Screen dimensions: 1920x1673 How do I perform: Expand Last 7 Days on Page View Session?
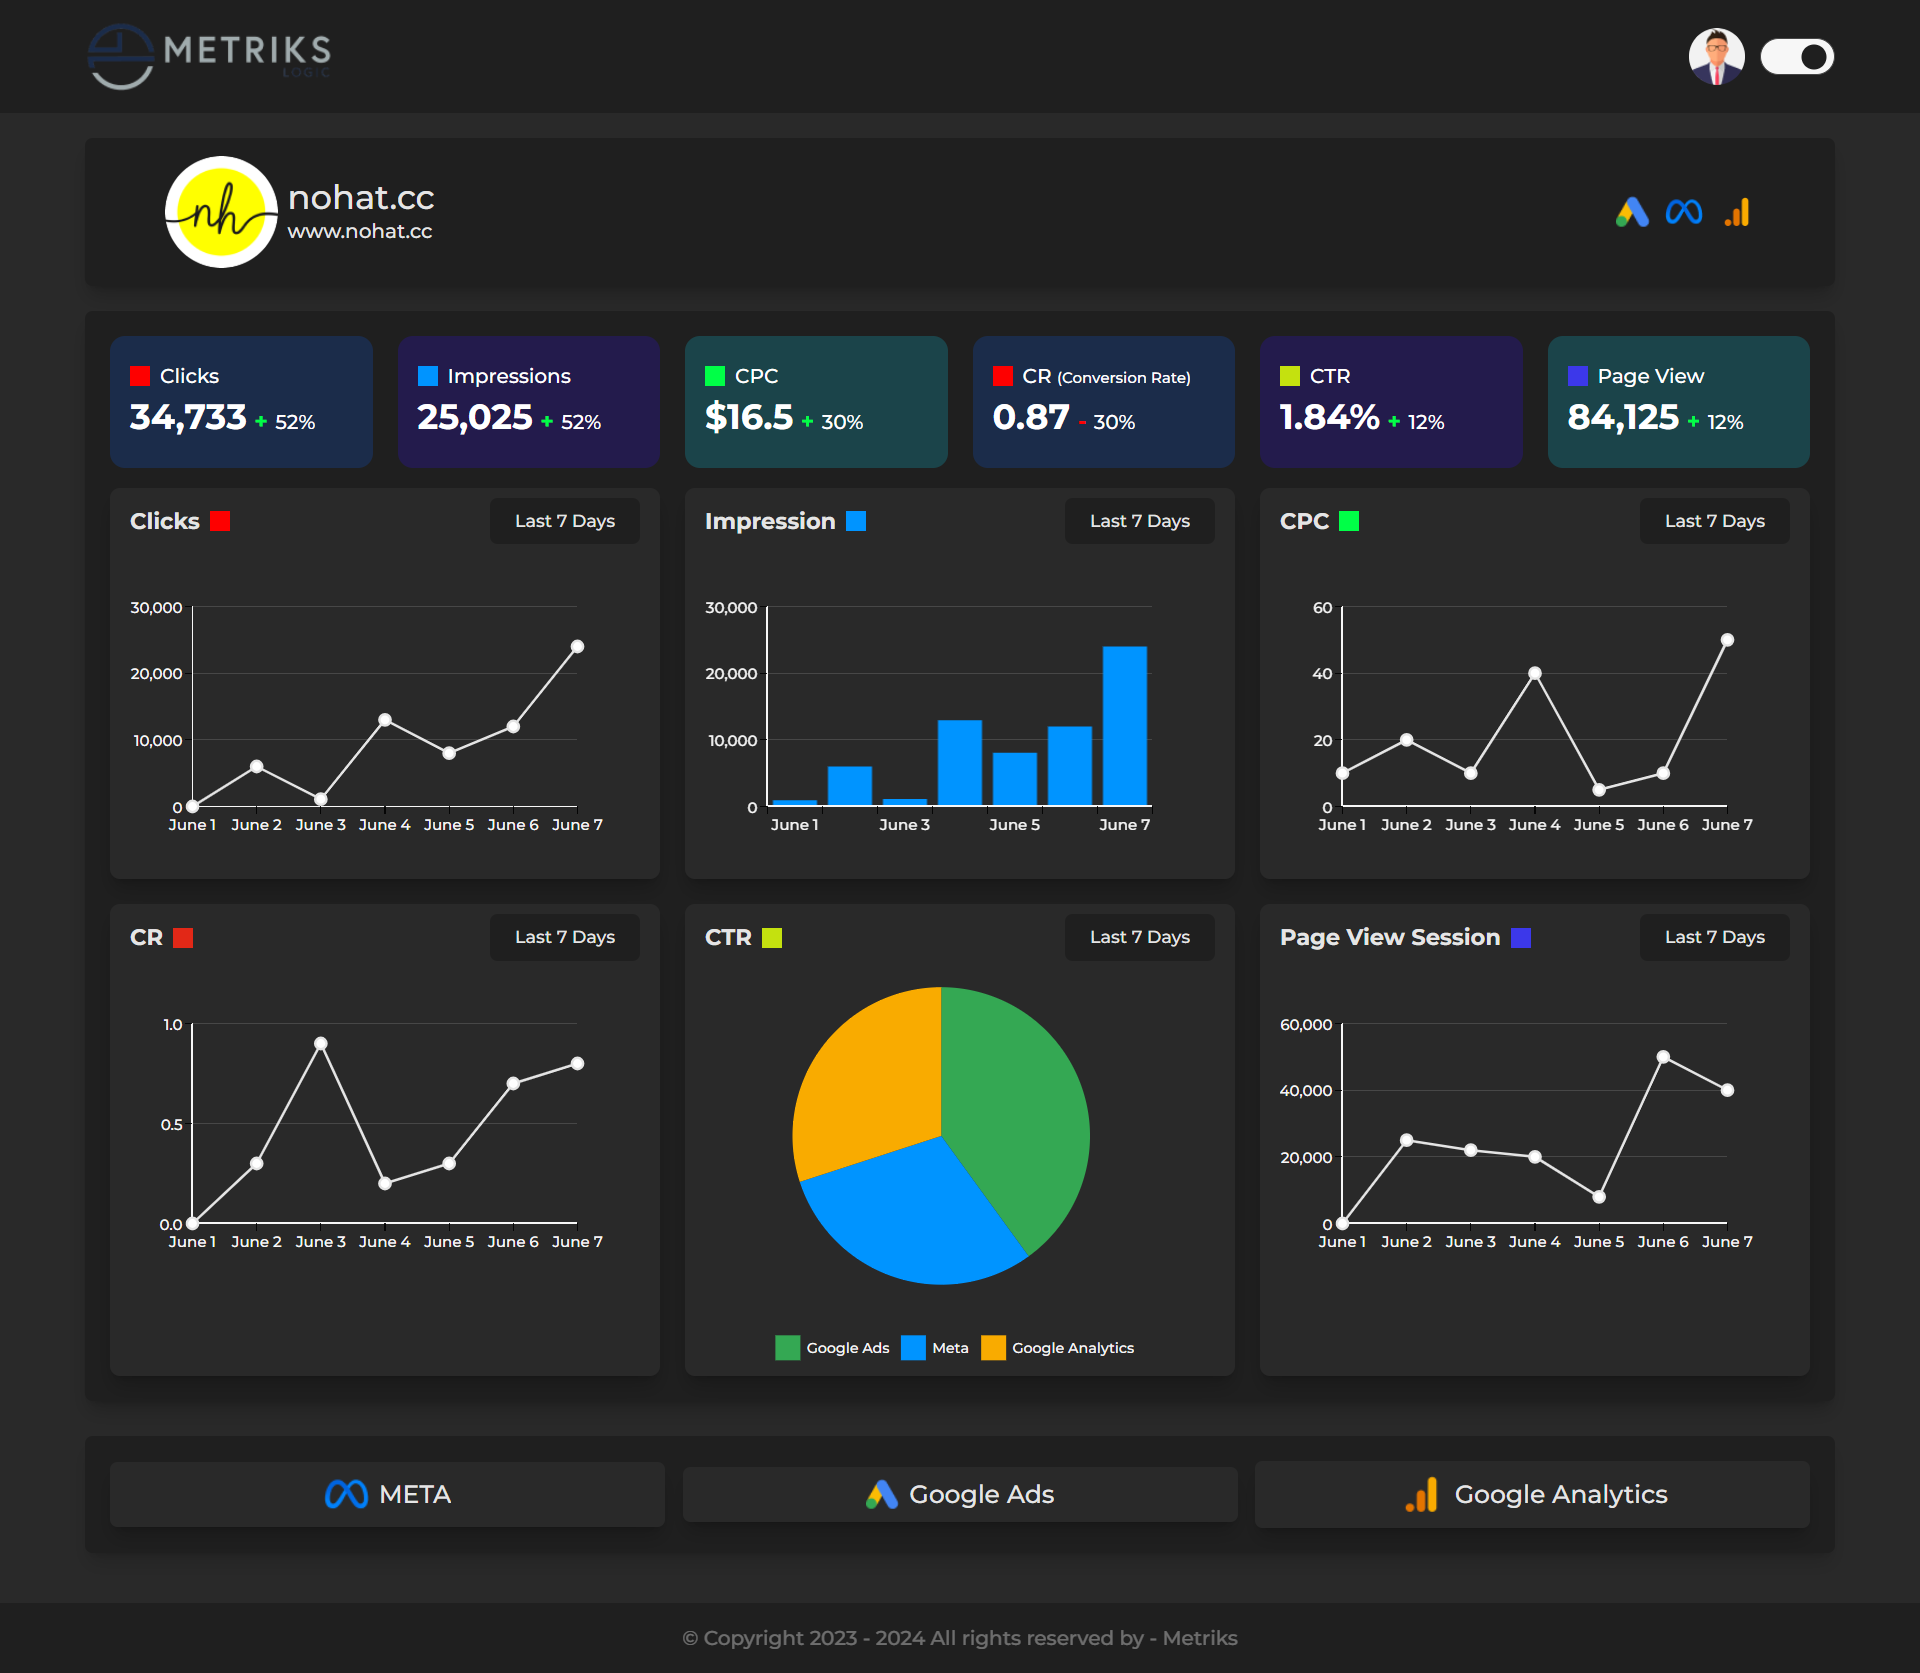pyautogui.click(x=1714, y=937)
